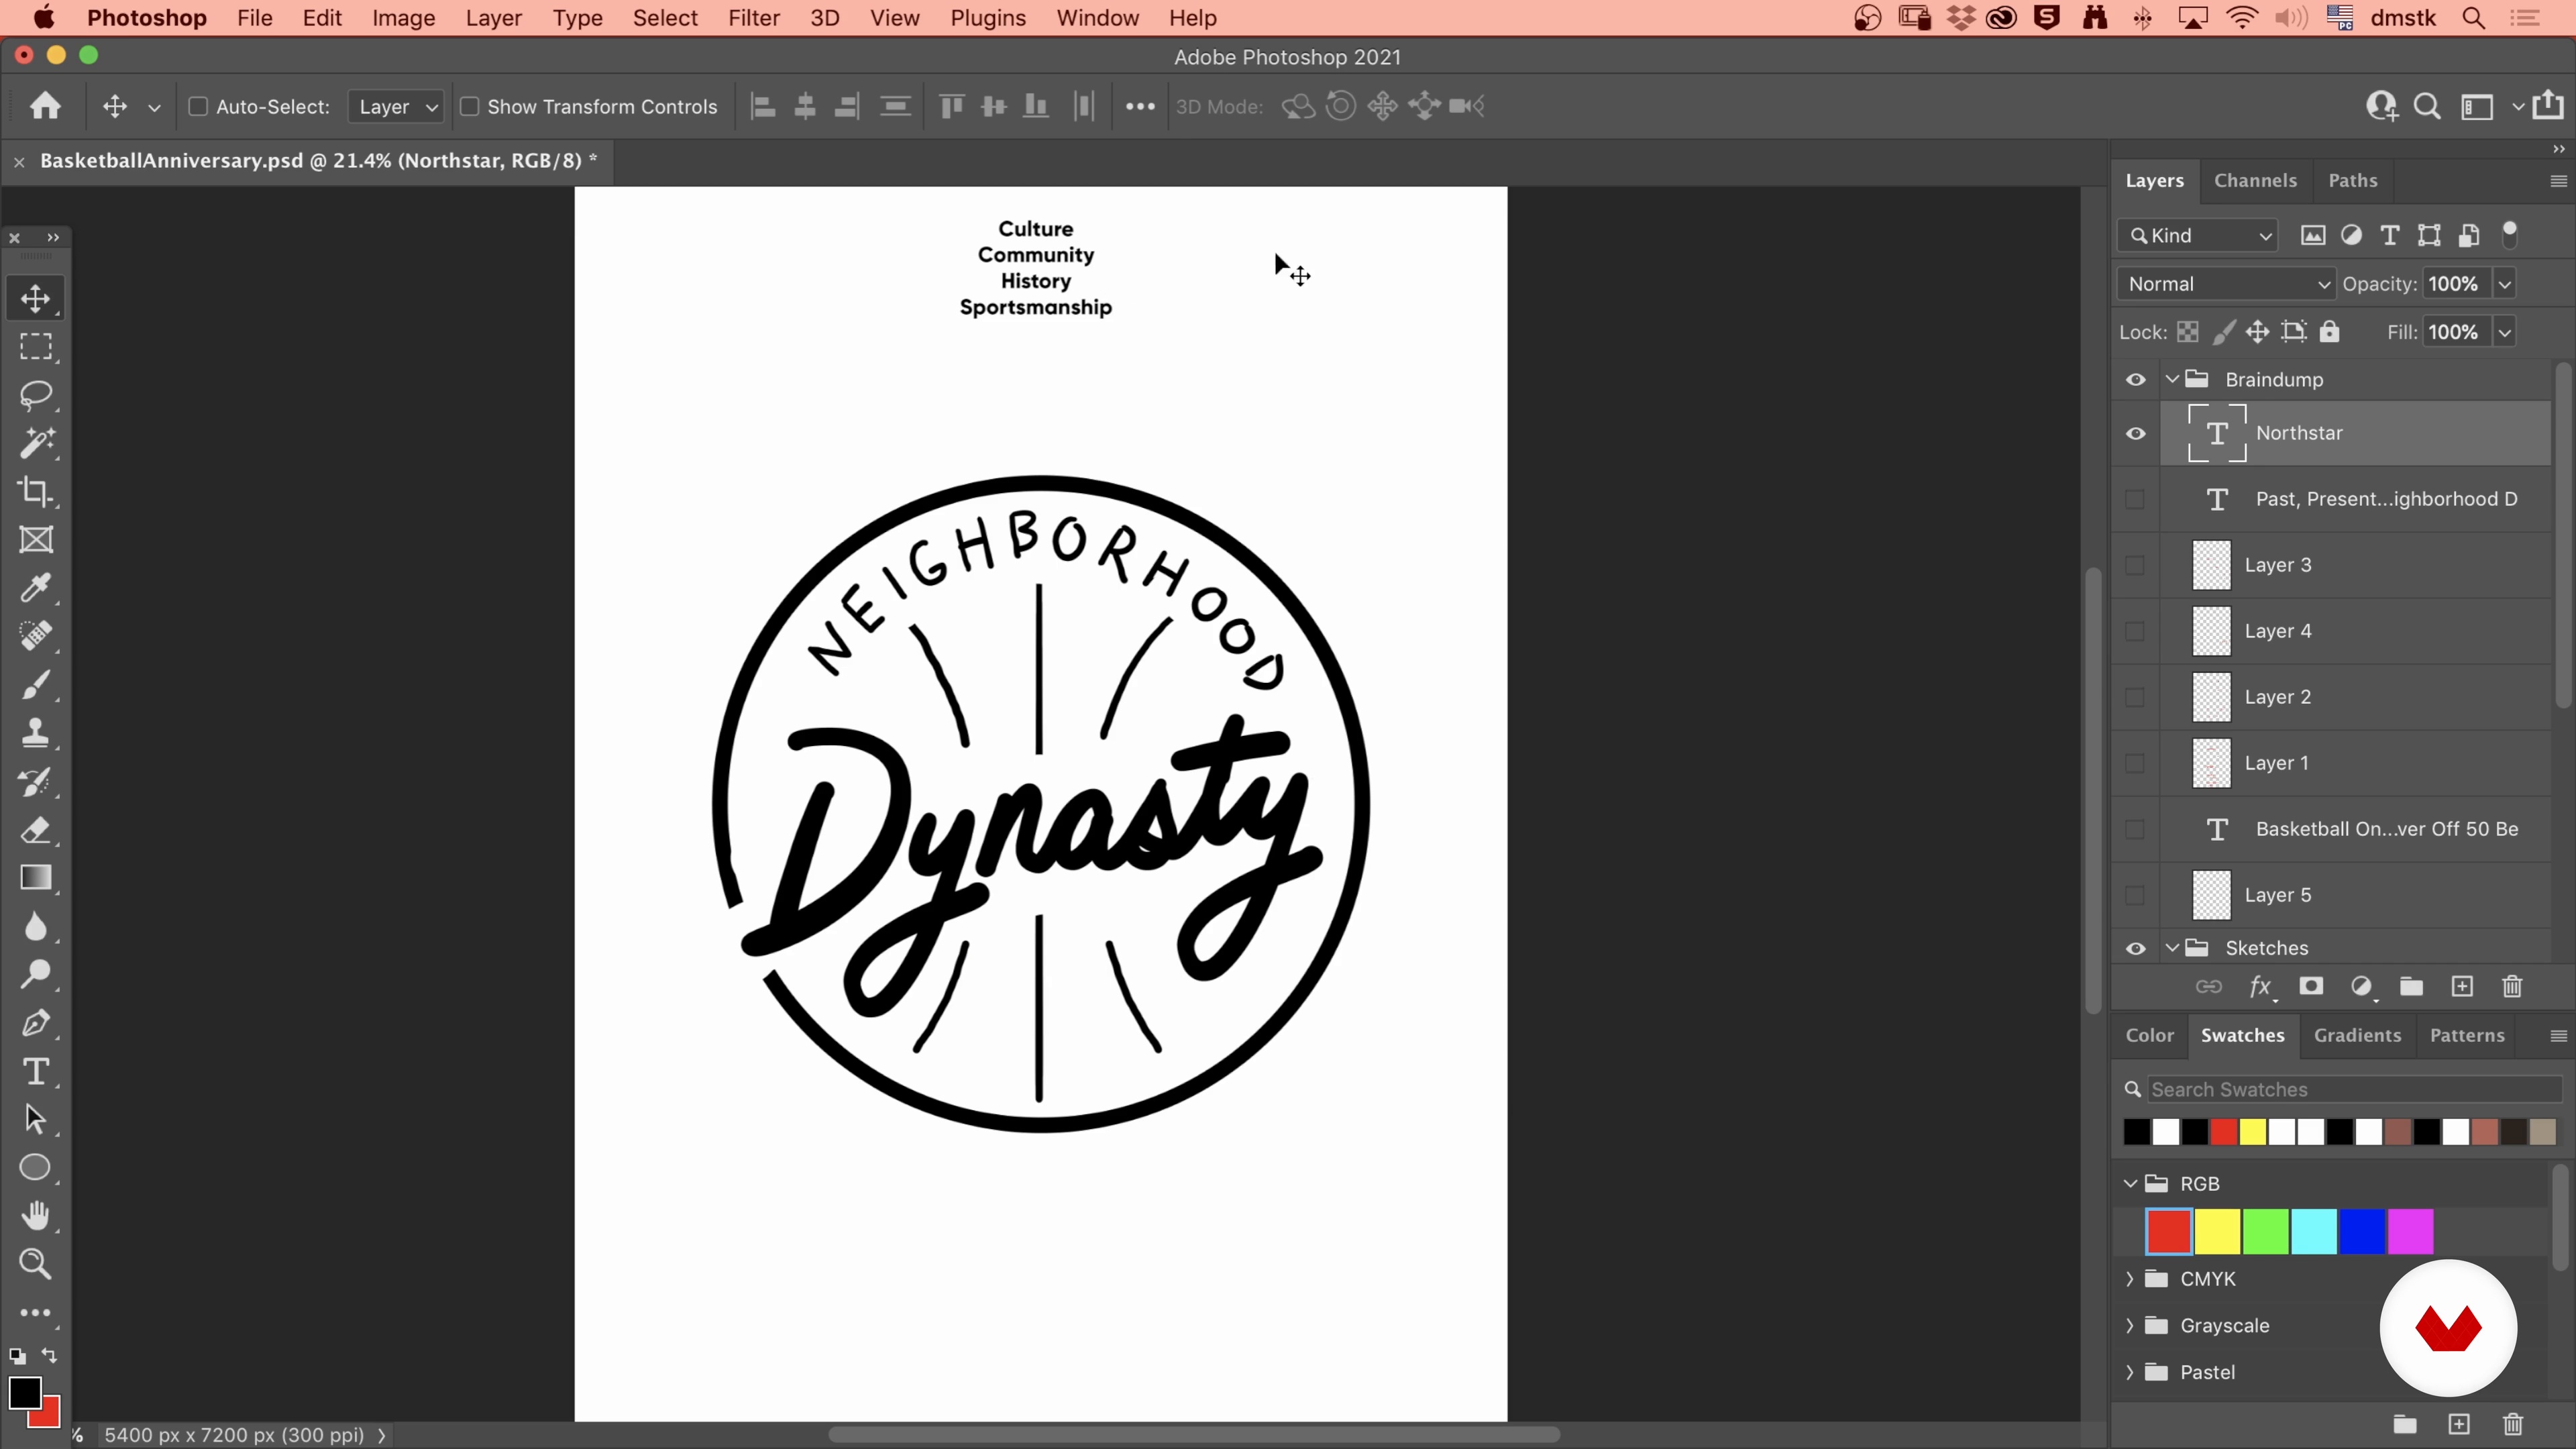
Task: Open the Kind filter dropdown
Action: (2198, 236)
